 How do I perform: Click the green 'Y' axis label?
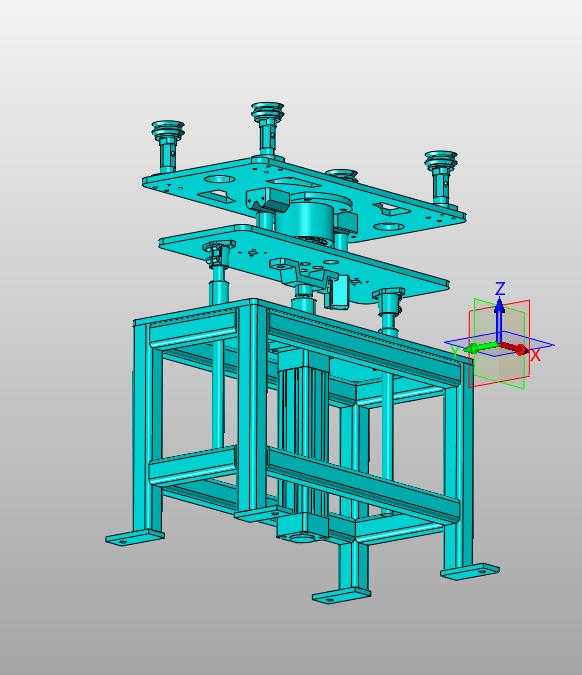(x=455, y=354)
